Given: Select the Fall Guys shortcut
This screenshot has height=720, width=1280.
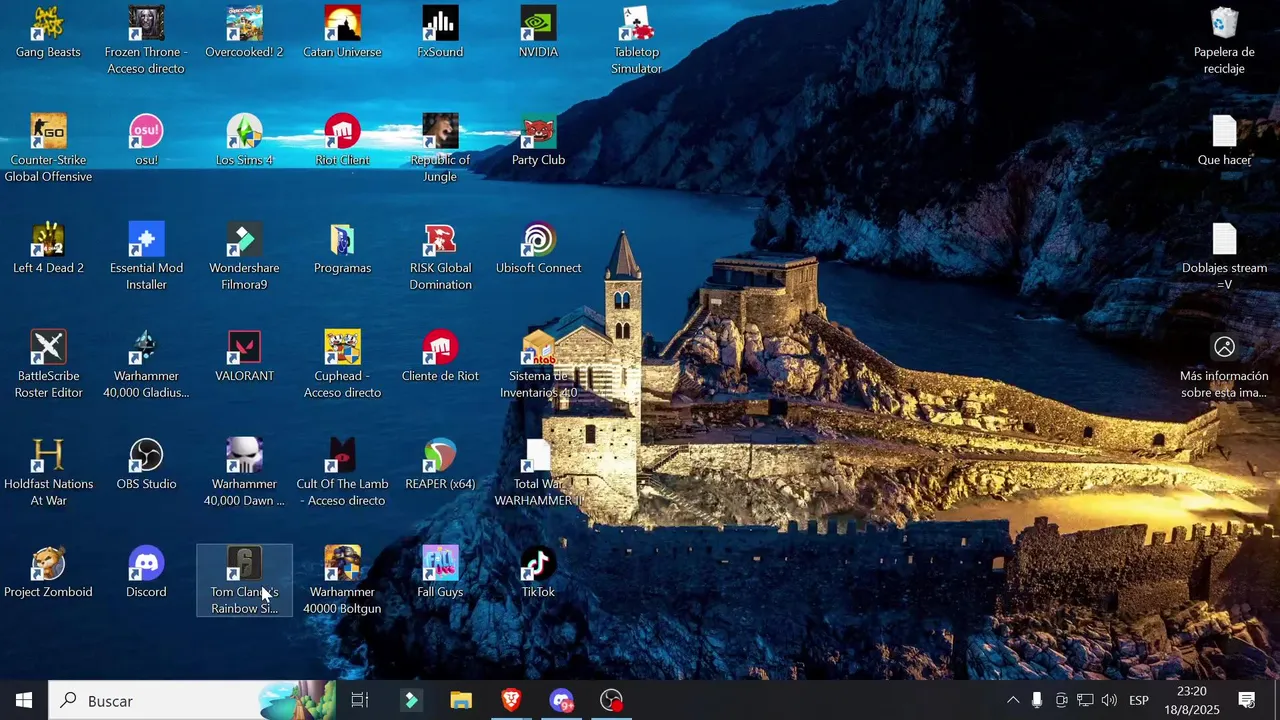Looking at the screenshot, I should 440,573.
